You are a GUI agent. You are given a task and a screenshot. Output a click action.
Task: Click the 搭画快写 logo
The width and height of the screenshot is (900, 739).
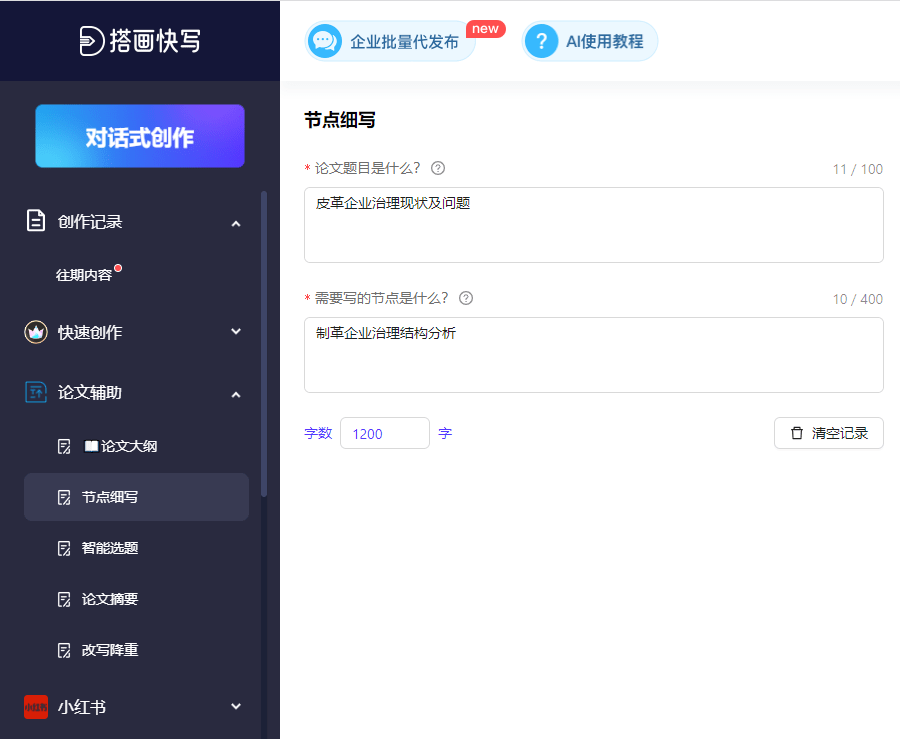[x=140, y=41]
